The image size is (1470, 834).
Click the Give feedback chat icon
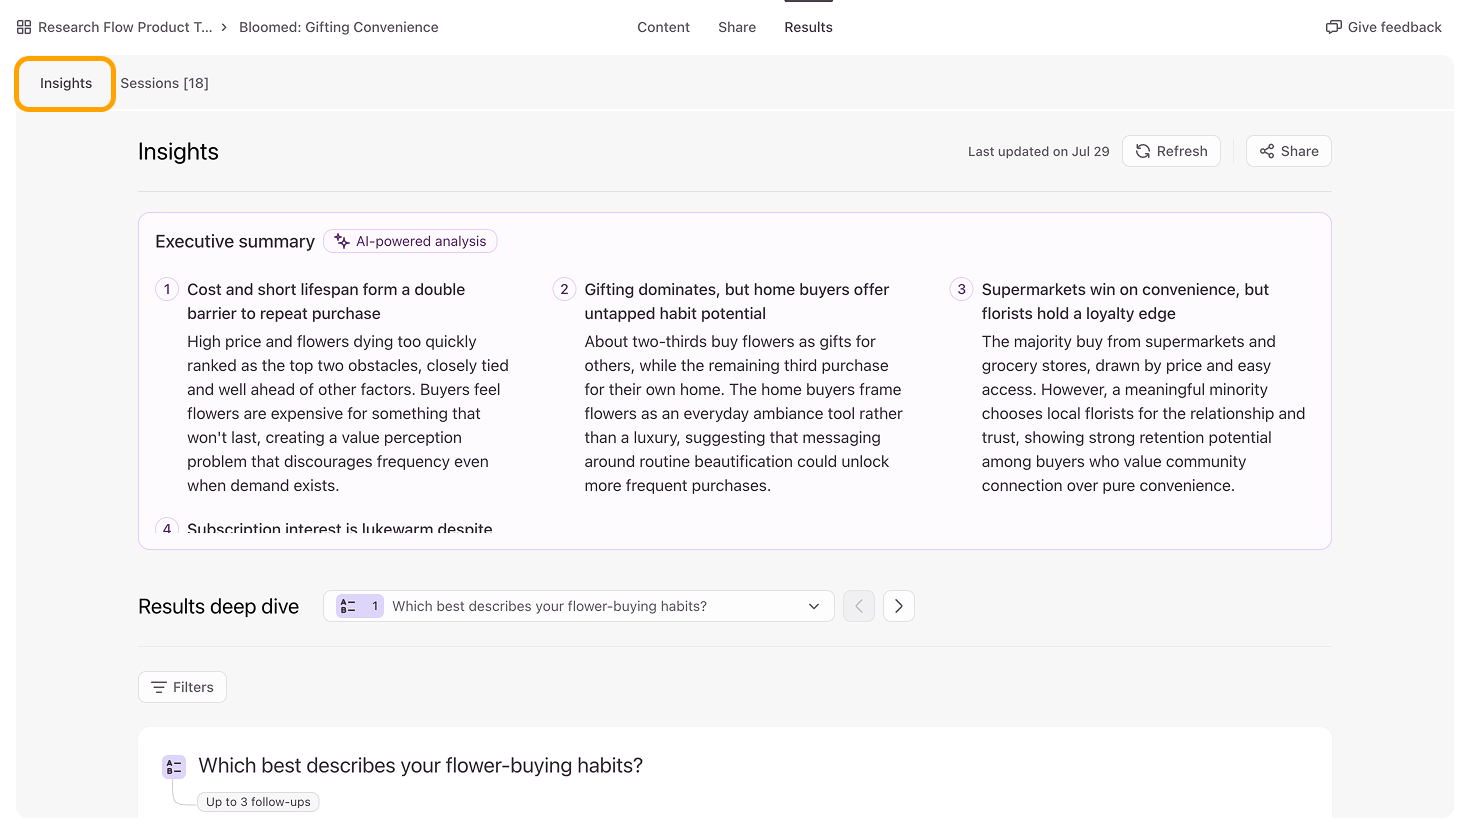pyautogui.click(x=1333, y=27)
